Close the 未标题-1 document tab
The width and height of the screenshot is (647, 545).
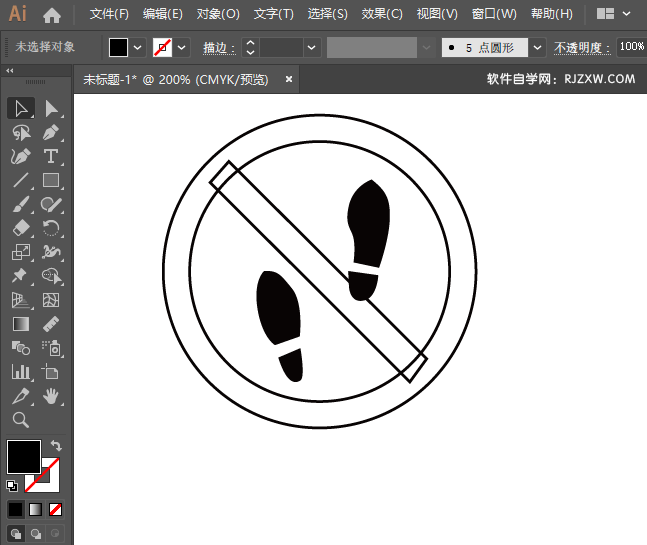[289, 79]
